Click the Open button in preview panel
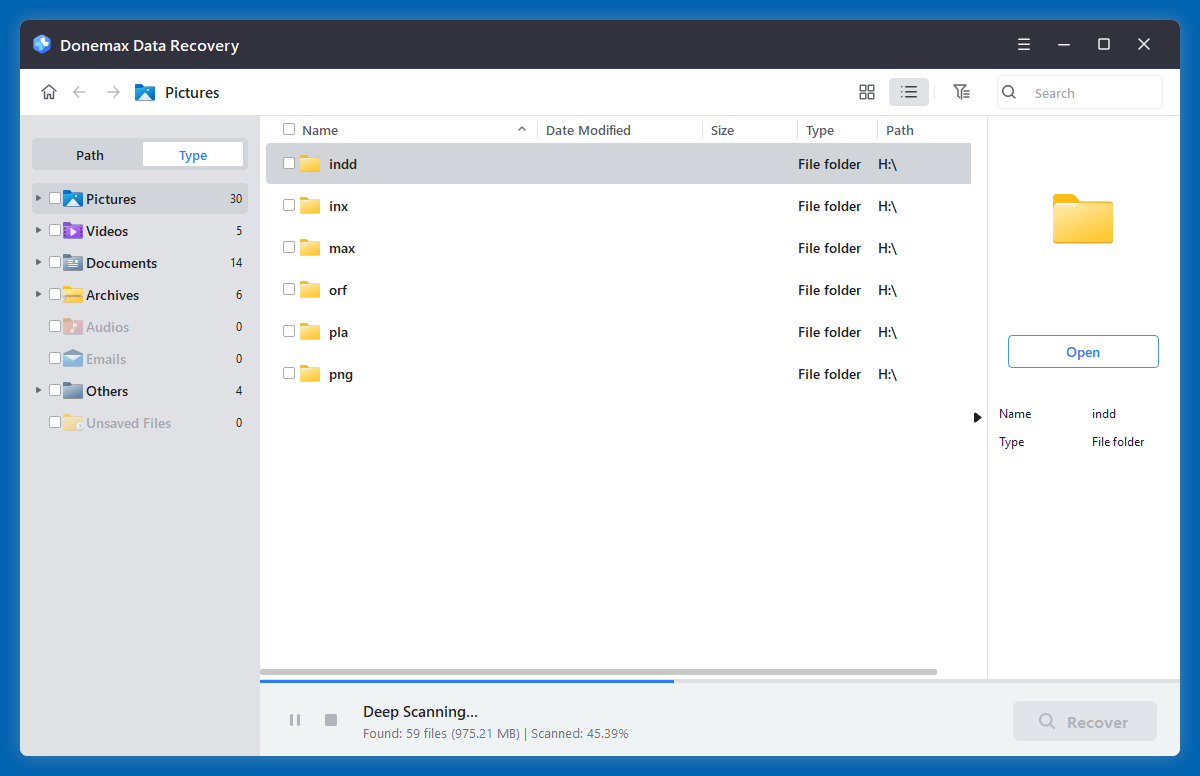This screenshot has width=1200, height=776. point(1083,351)
